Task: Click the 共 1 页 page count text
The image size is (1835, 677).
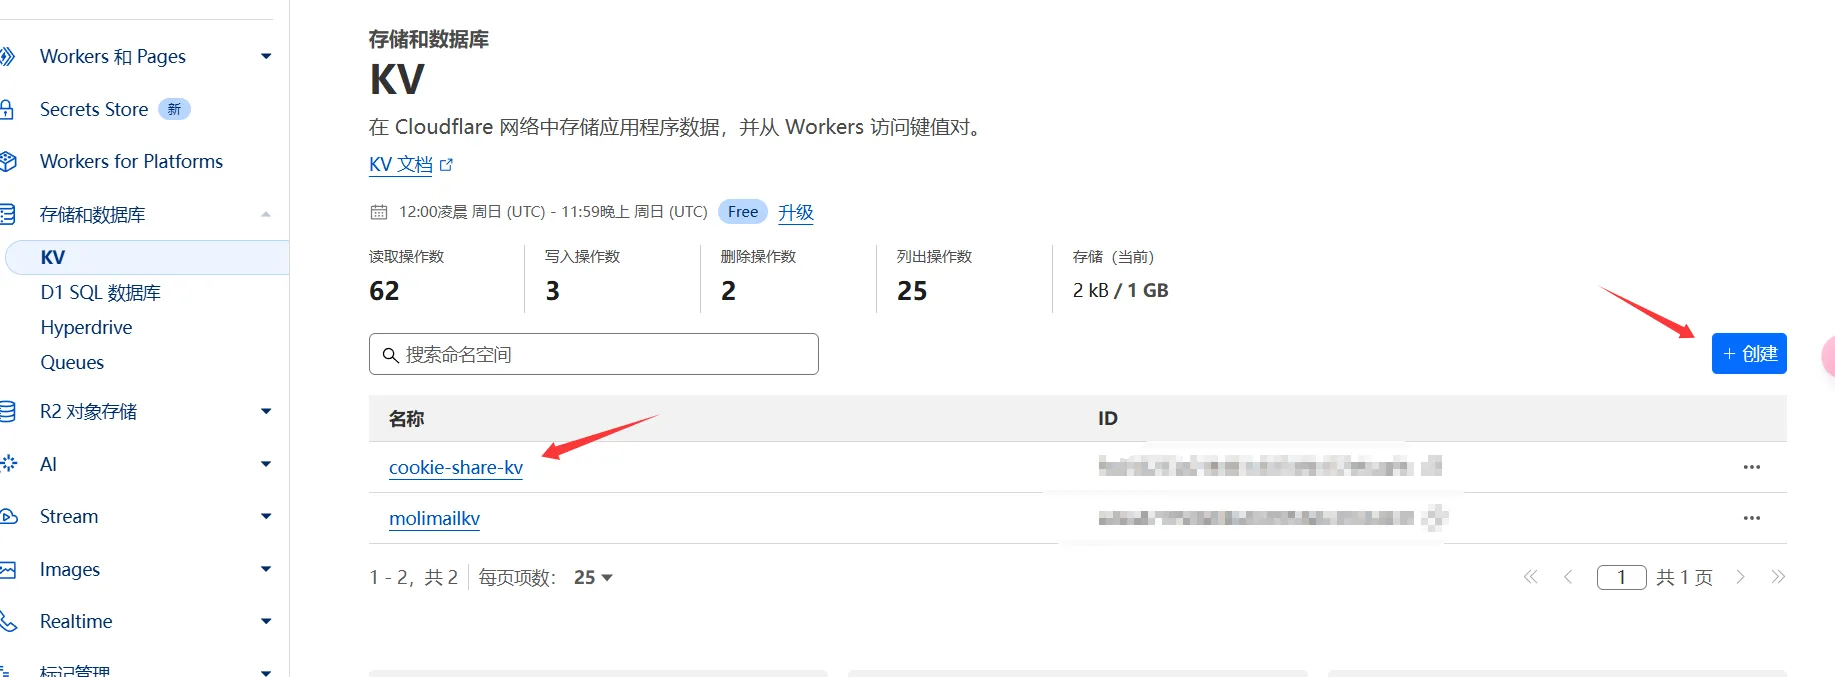Action: click(1684, 577)
